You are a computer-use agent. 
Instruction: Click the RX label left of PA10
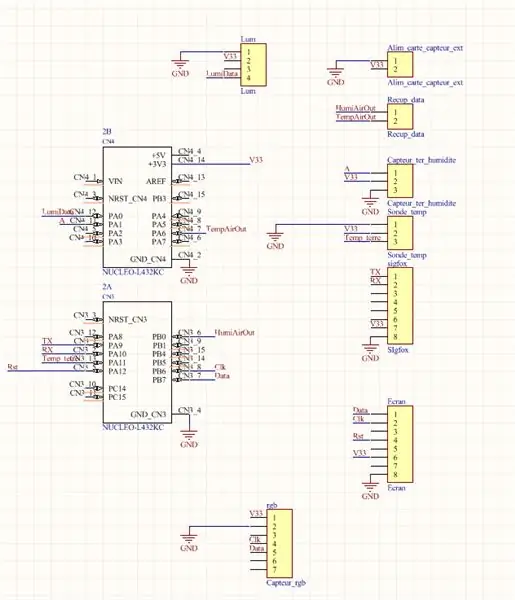tap(47, 349)
